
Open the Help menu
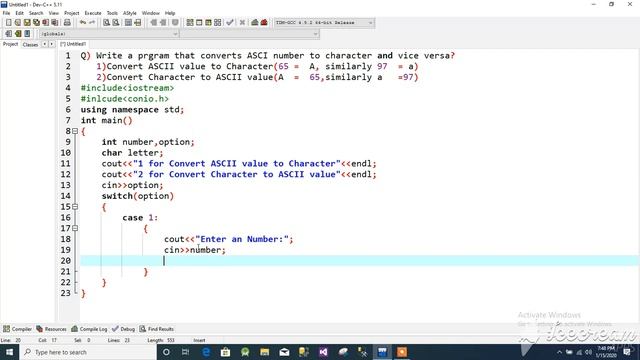coord(170,13)
